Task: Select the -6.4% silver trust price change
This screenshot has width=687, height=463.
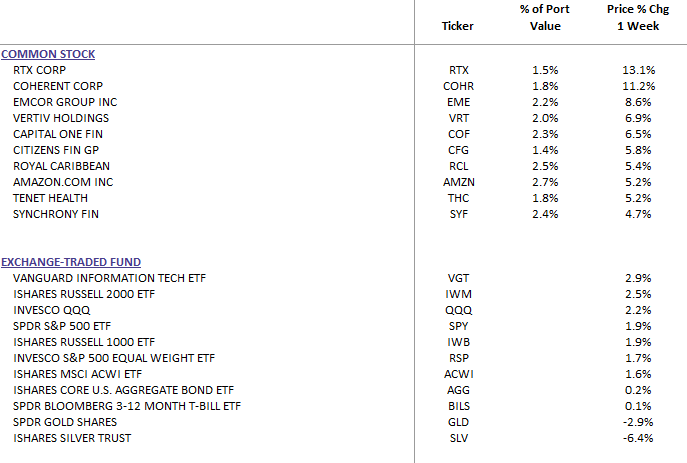Action: pos(638,438)
